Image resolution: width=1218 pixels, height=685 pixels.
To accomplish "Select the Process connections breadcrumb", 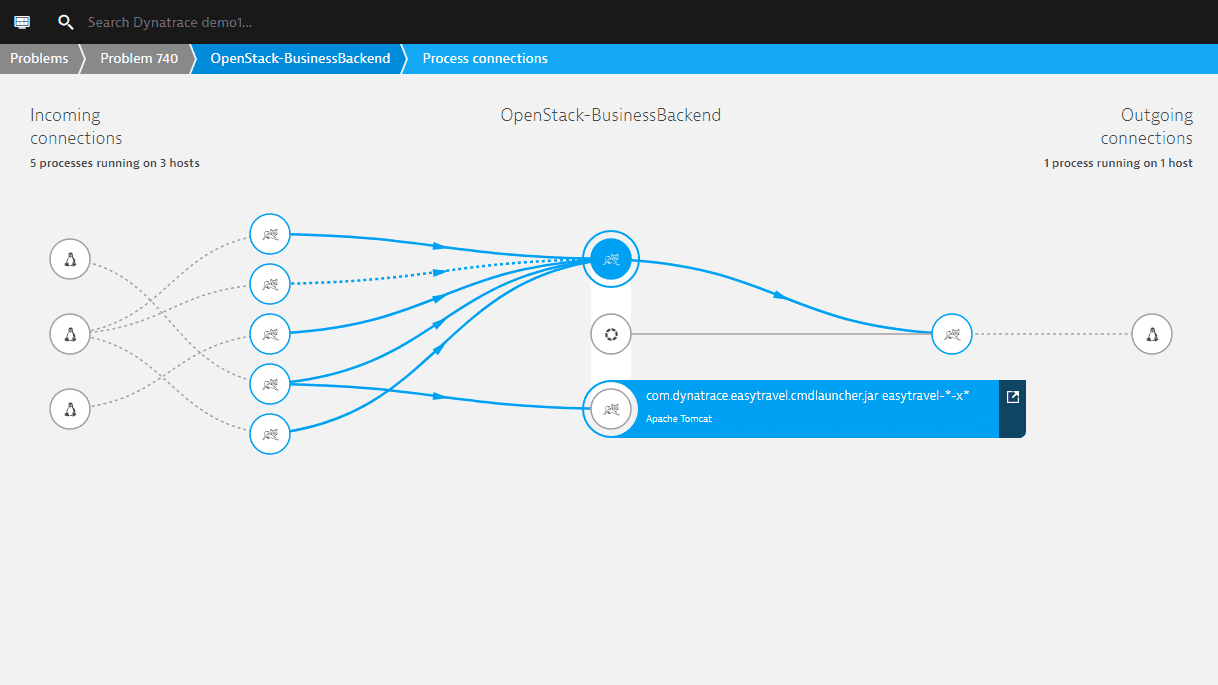I will pos(485,58).
